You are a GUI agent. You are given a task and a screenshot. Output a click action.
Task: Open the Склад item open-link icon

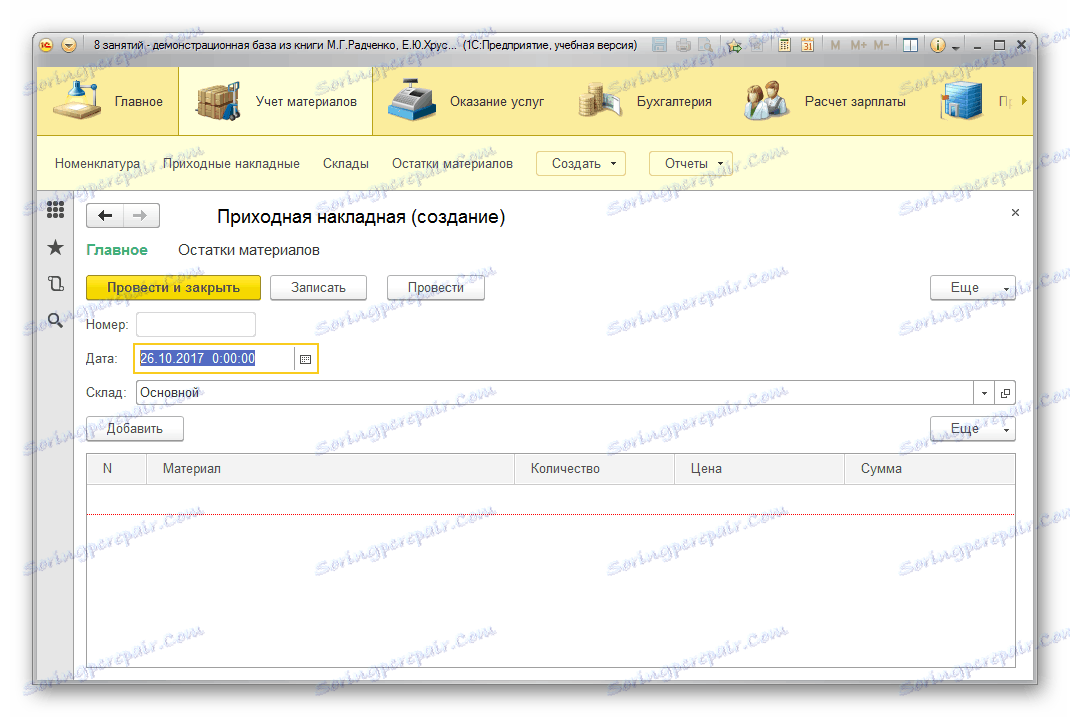pyautogui.click(x=1005, y=393)
